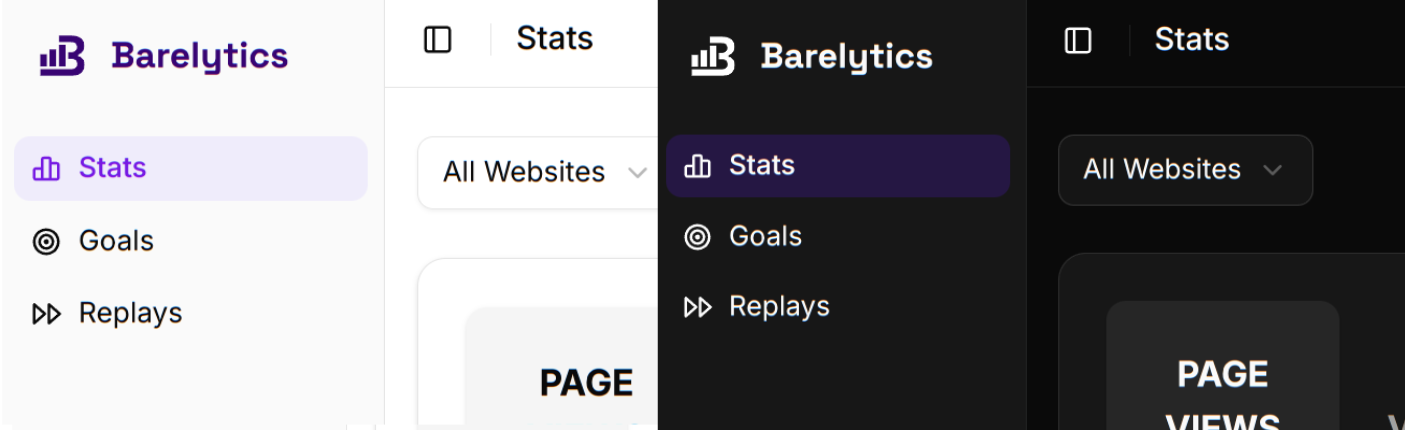
Task: Click the Barelytics brand name in dark theme
Action: [846, 57]
